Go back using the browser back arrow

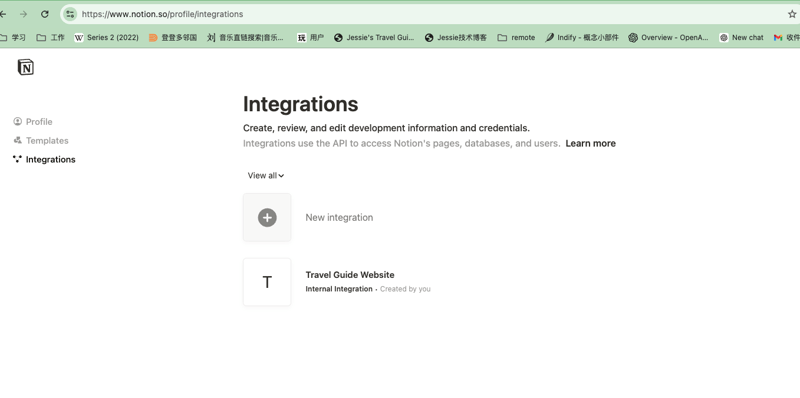point(3,14)
